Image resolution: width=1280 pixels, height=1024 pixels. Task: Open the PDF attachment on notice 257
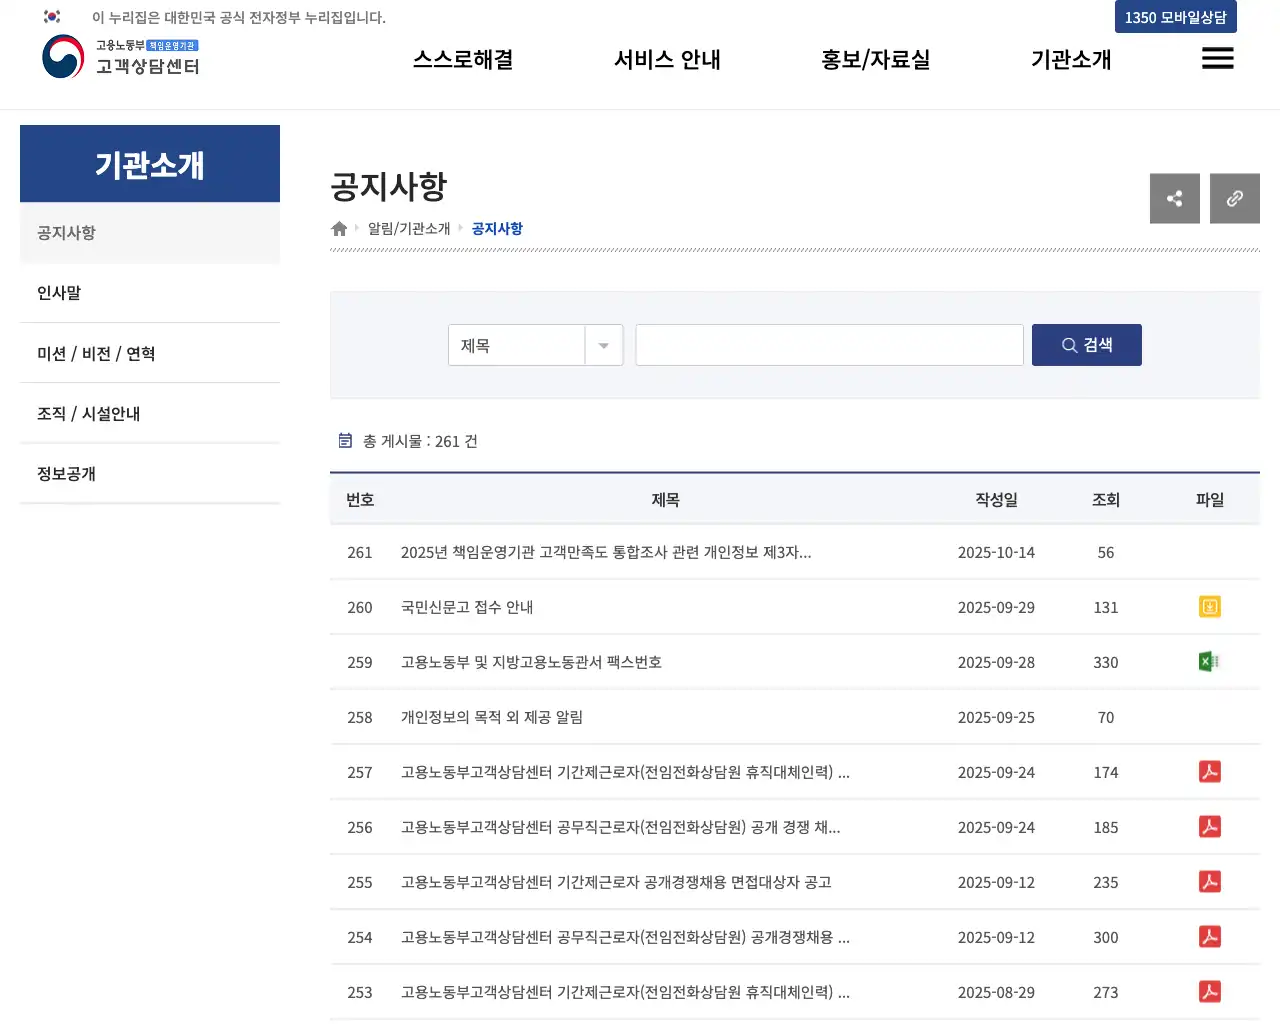coord(1209,771)
